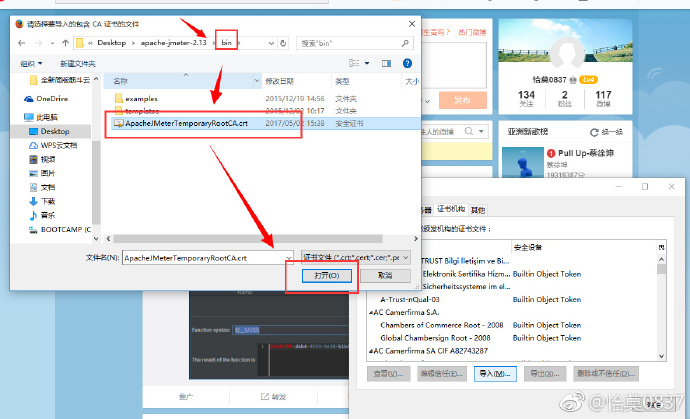
Task: Switch to 其他 (Others) tab
Action: coord(478,210)
